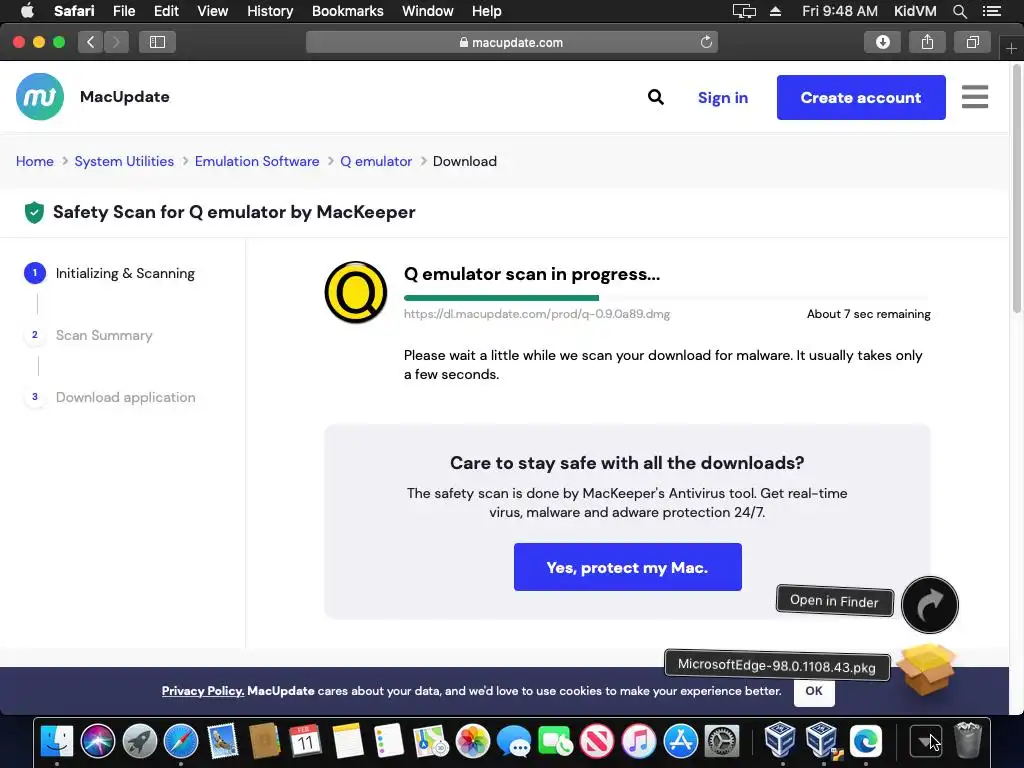Dismiss cookie banner with OK
Screen dimensions: 1024x768
coord(814,691)
